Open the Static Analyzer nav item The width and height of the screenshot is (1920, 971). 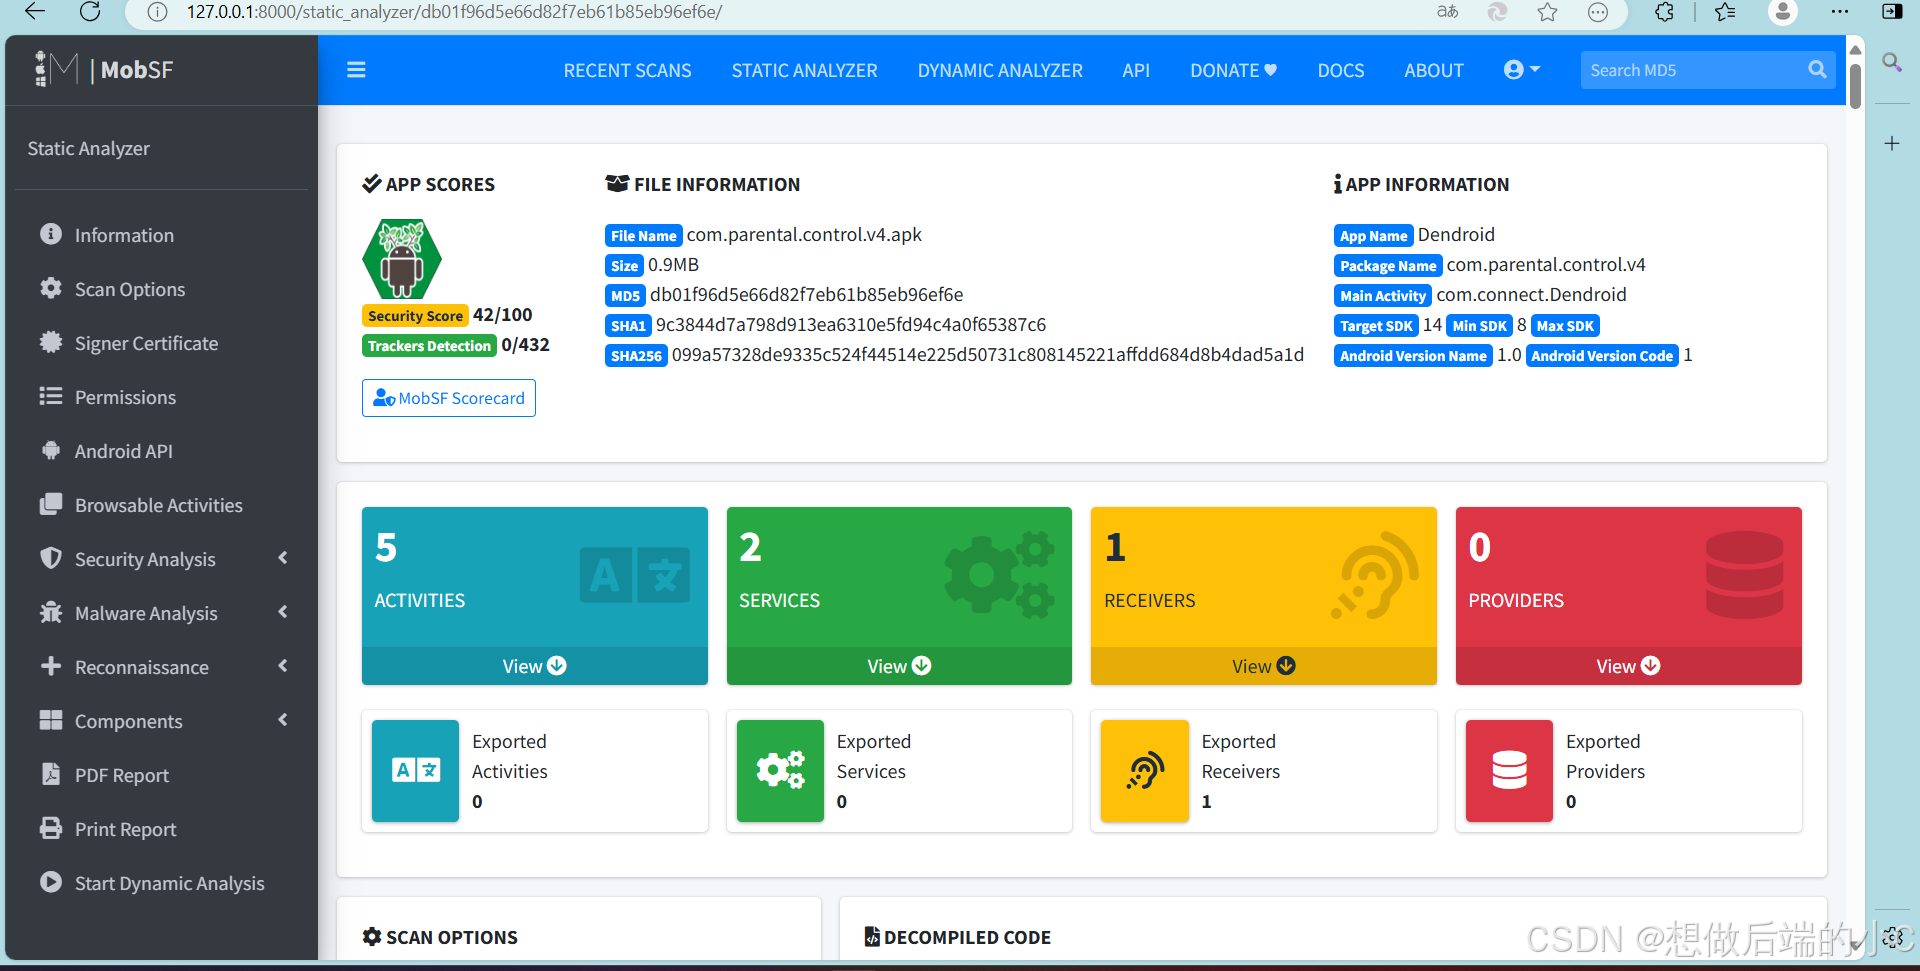point(804,71)
